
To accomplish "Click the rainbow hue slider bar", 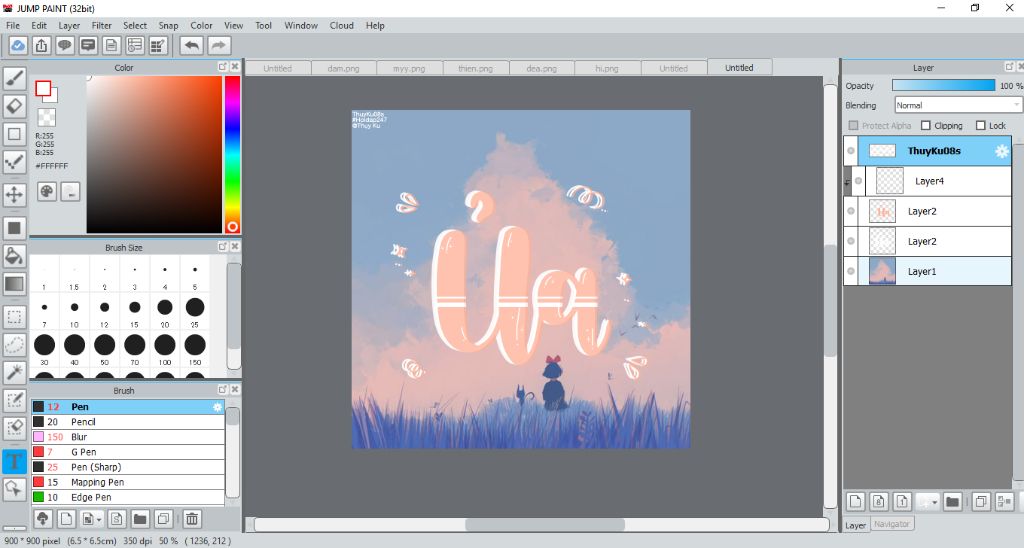I will point(232,154).
